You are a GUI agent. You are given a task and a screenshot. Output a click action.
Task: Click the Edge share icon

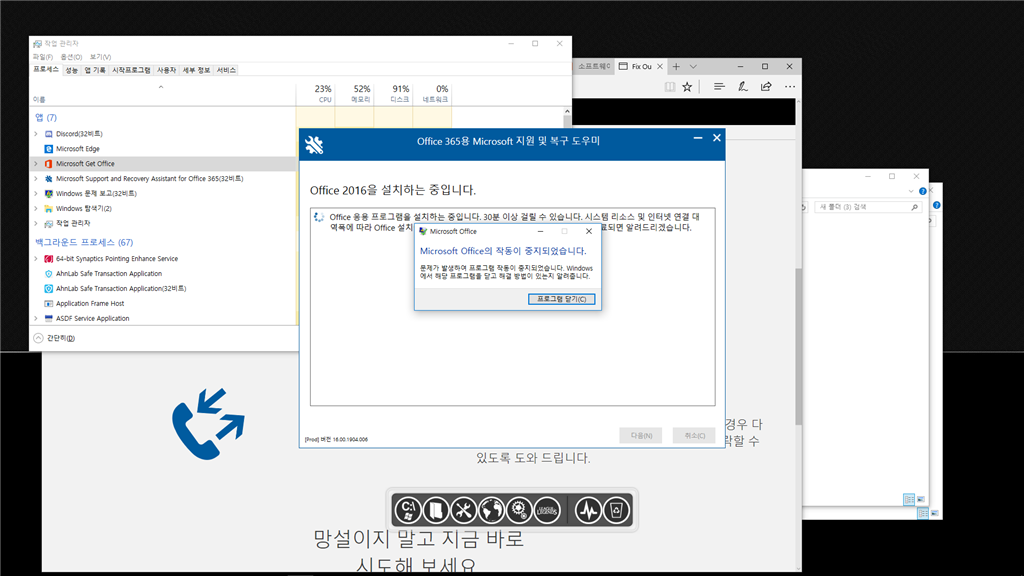(x=766, y=86)
